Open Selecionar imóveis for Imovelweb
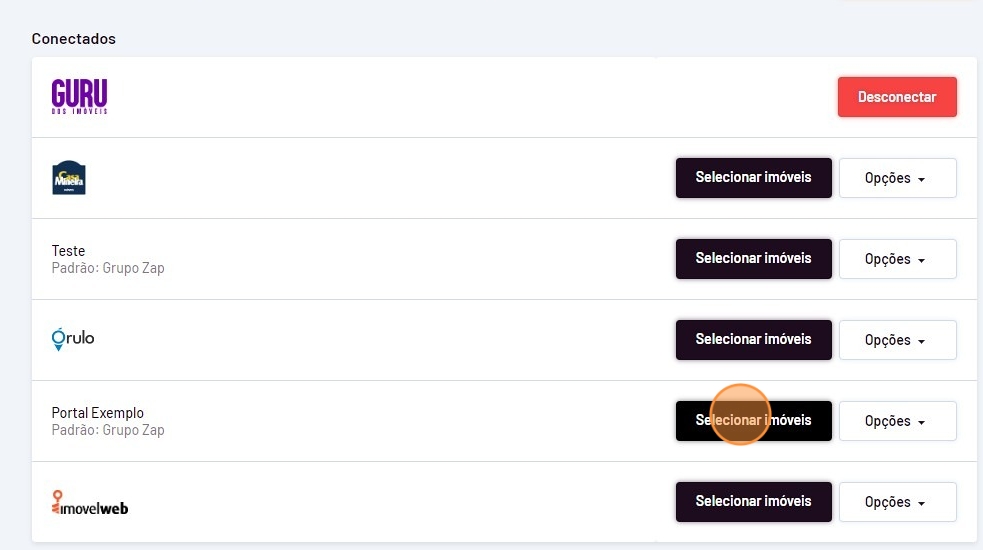The width and height of the screenshot is (983, 550). 753,502
